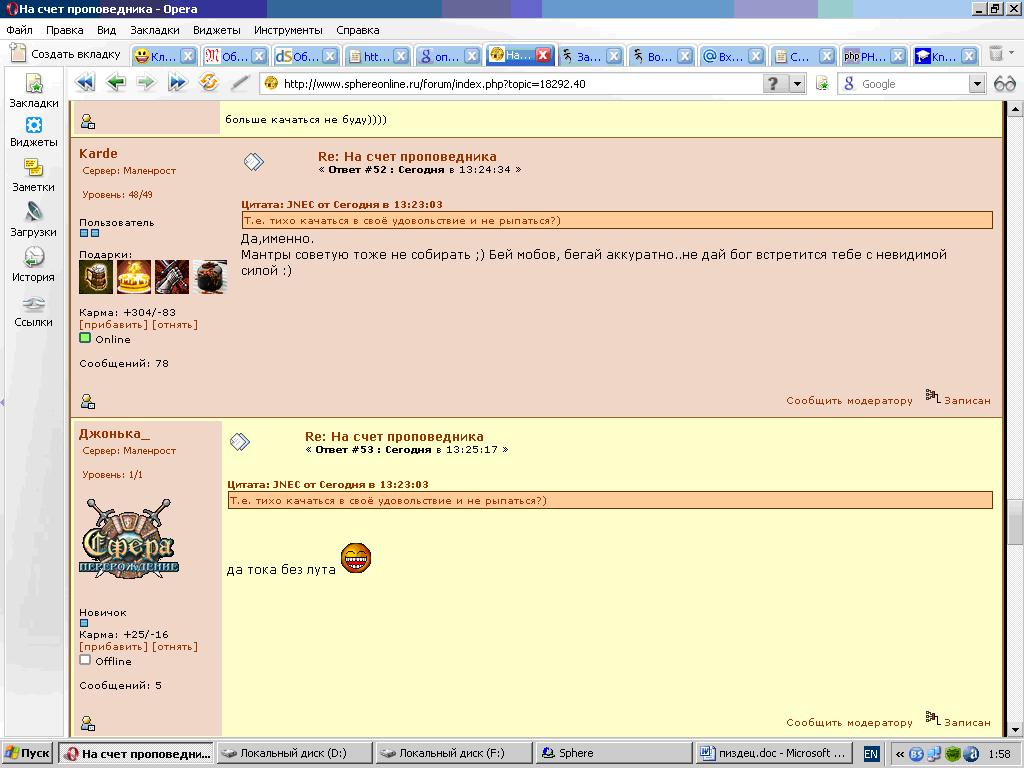
Task: Click the beer mug gift thumbnail in Karde's gifts
Action: coord(96,277)
